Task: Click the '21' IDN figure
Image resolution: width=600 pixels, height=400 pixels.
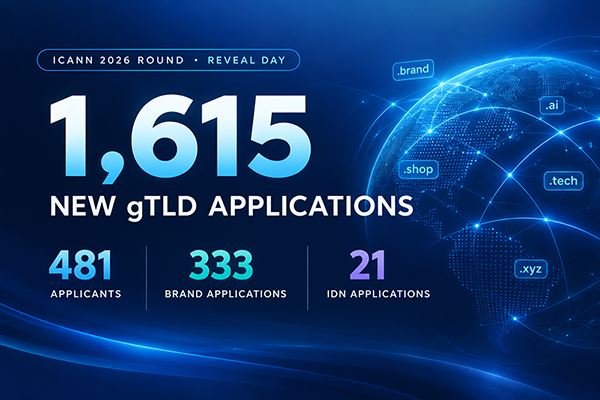Action: click(367, 265)
